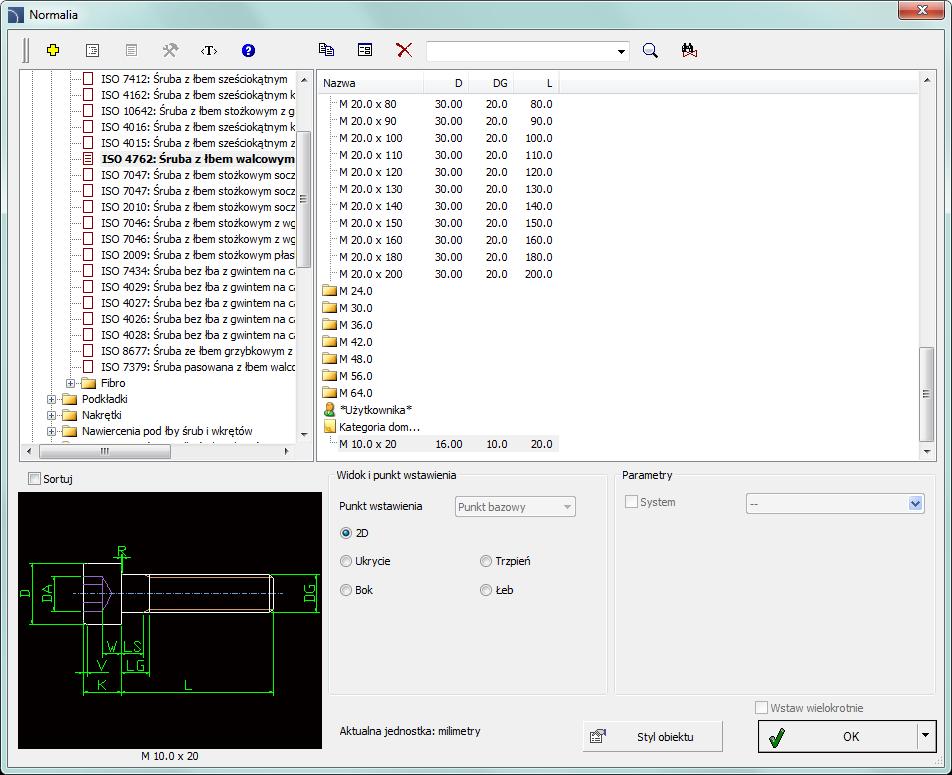Screen dimensions: 952x775
Task: Click the Kategoria dom... folder icon
Action: coord(330,426)
